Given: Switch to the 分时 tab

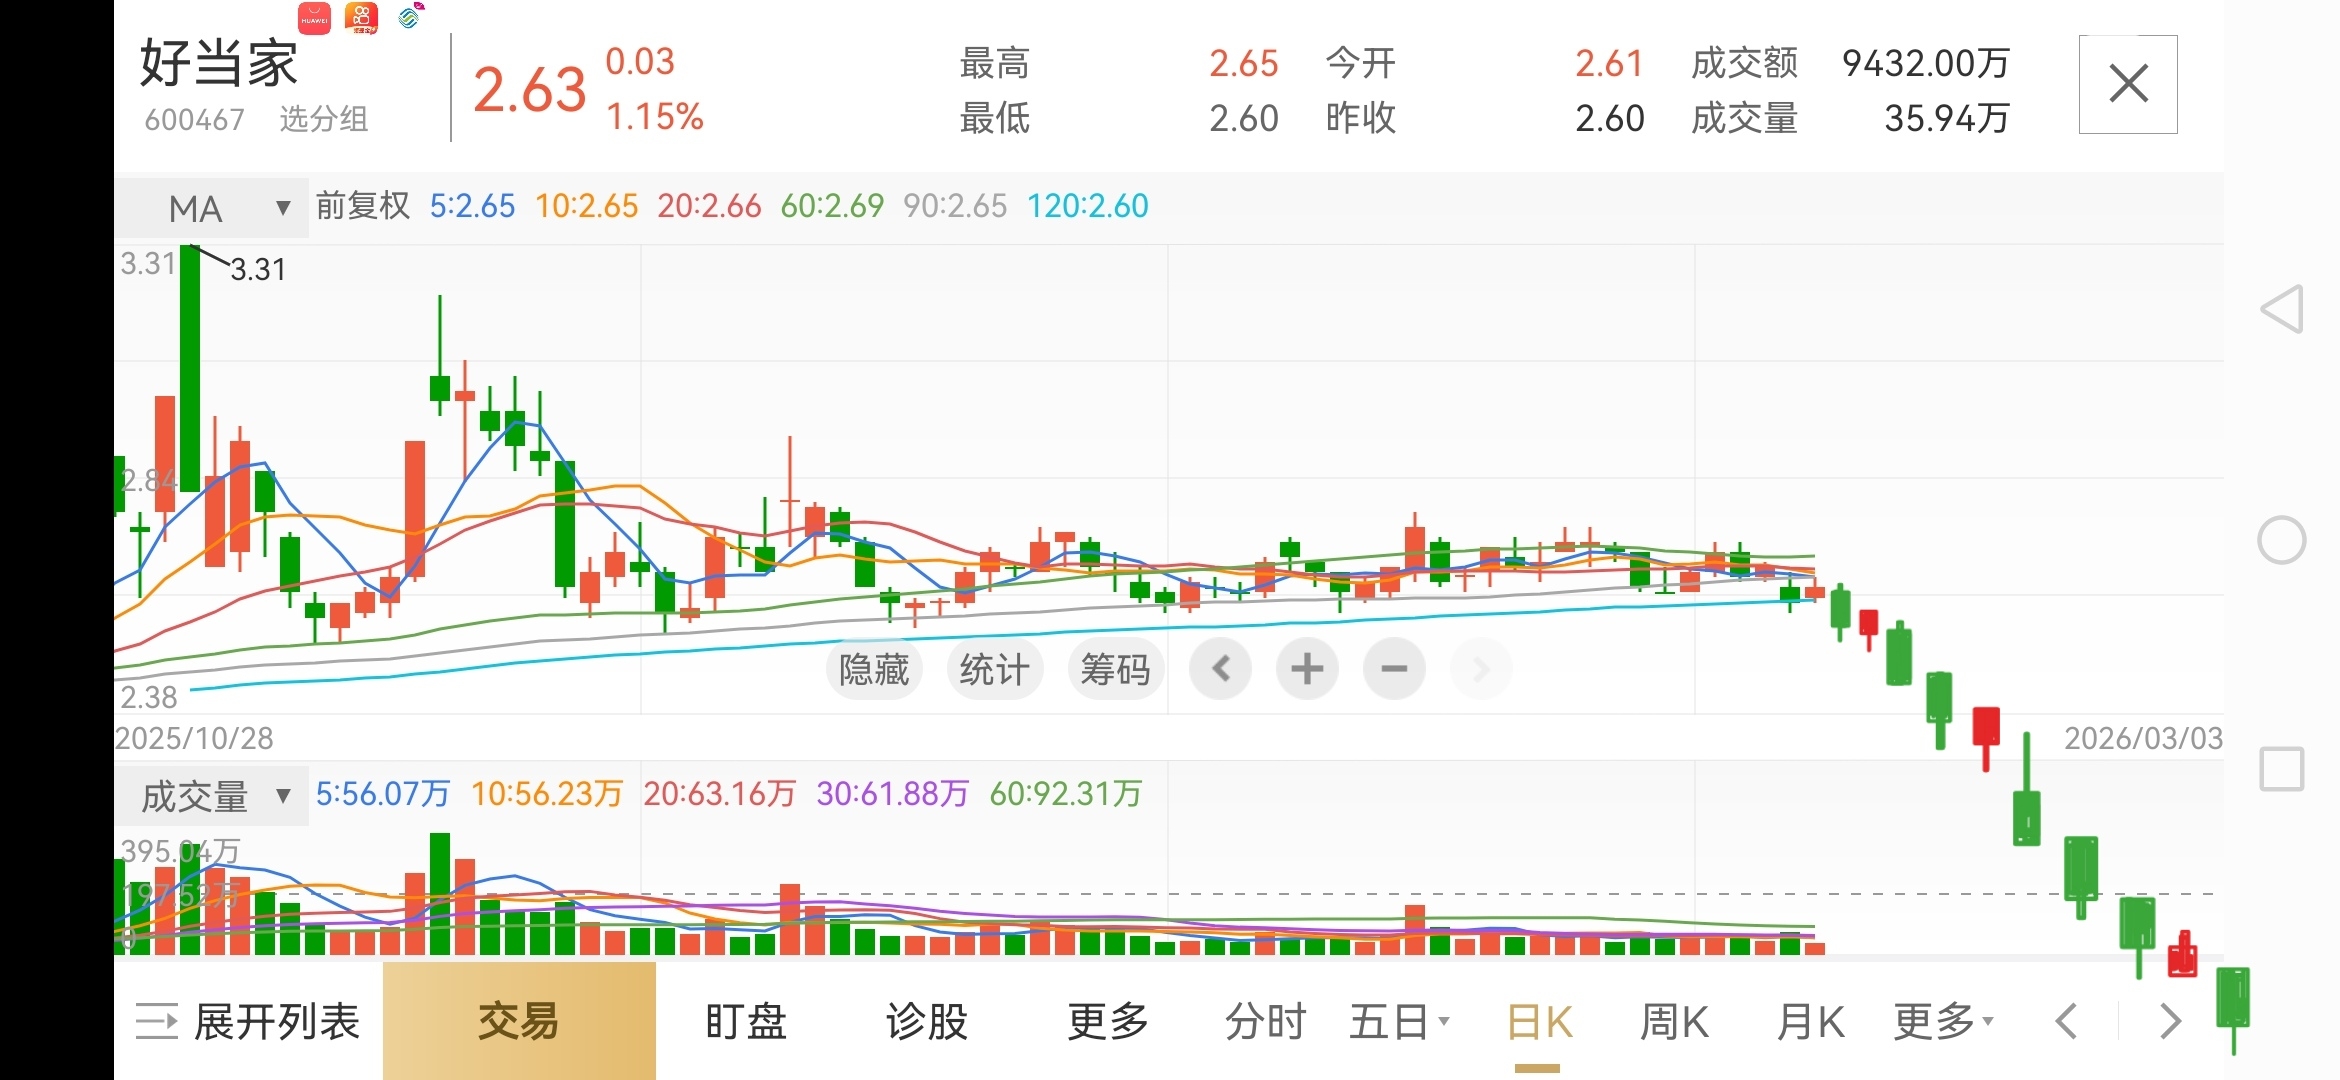Looking at the screenshot, I should click(1265, 1022).
